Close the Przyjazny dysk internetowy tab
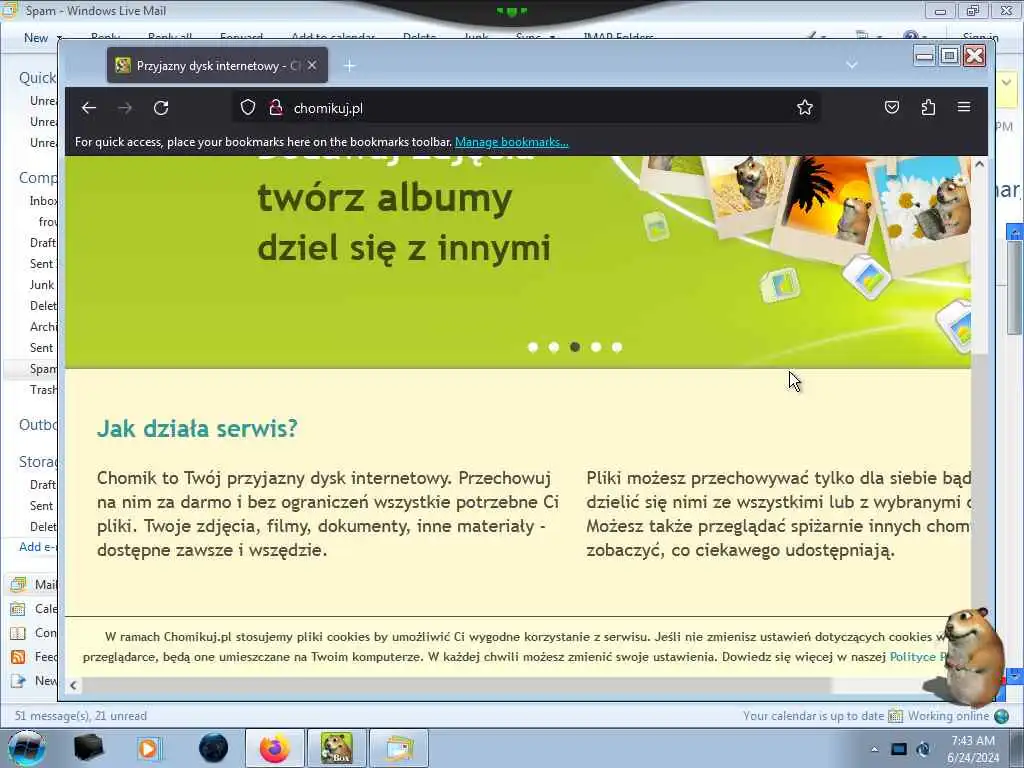The width and height of the screenshot is (1024, 768). click(312, 65)
